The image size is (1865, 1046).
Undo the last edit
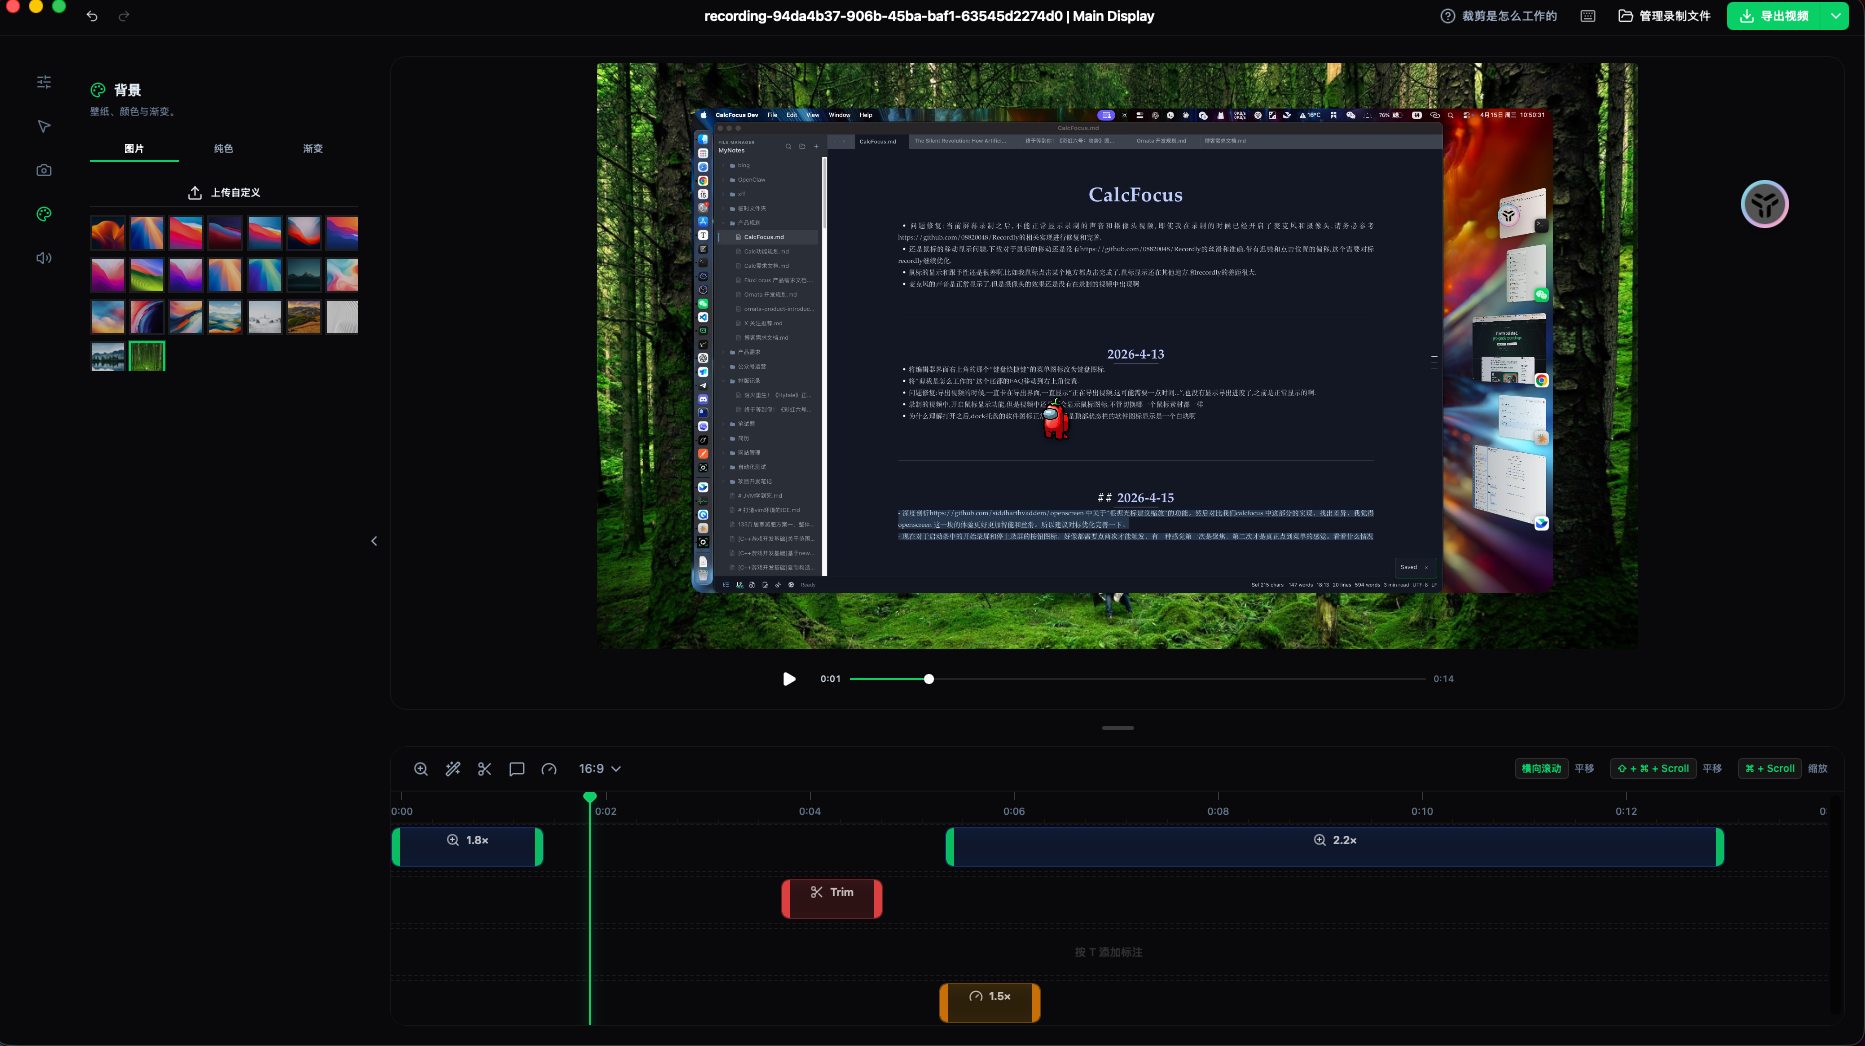[92, 16]
